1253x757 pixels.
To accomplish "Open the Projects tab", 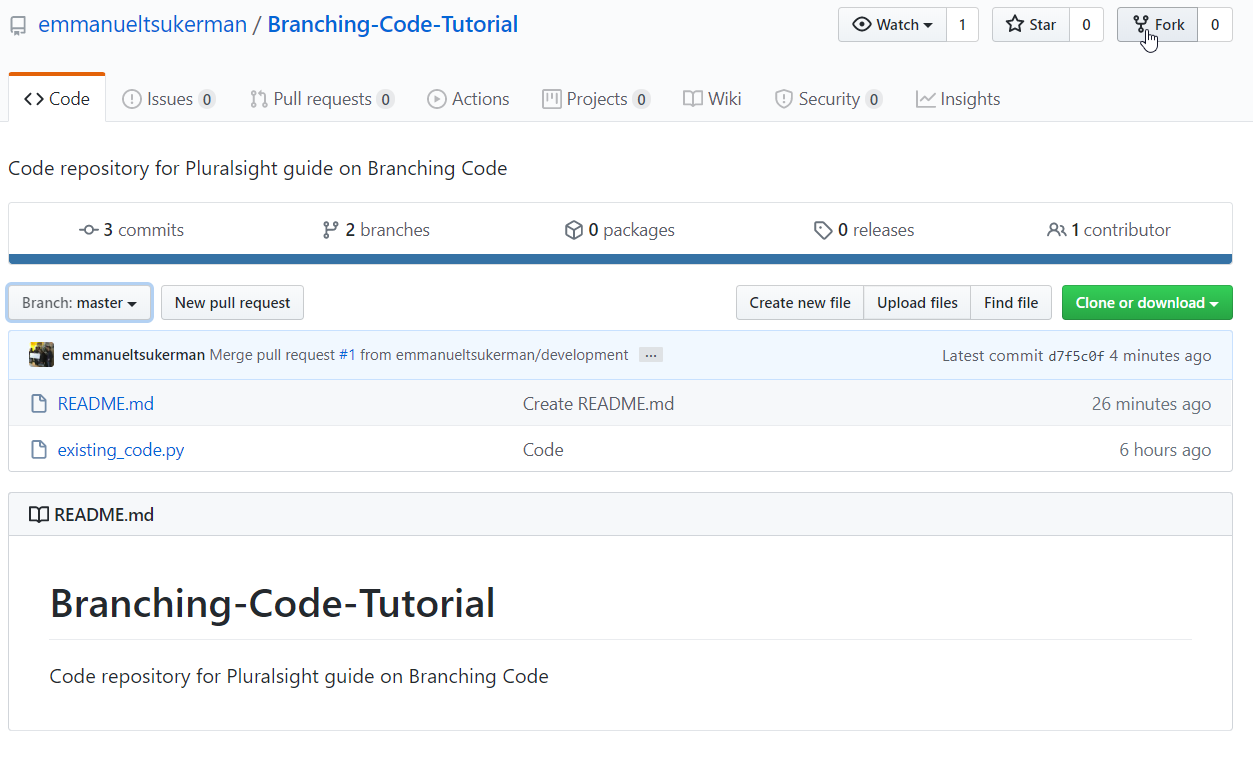I will (596, 99).
